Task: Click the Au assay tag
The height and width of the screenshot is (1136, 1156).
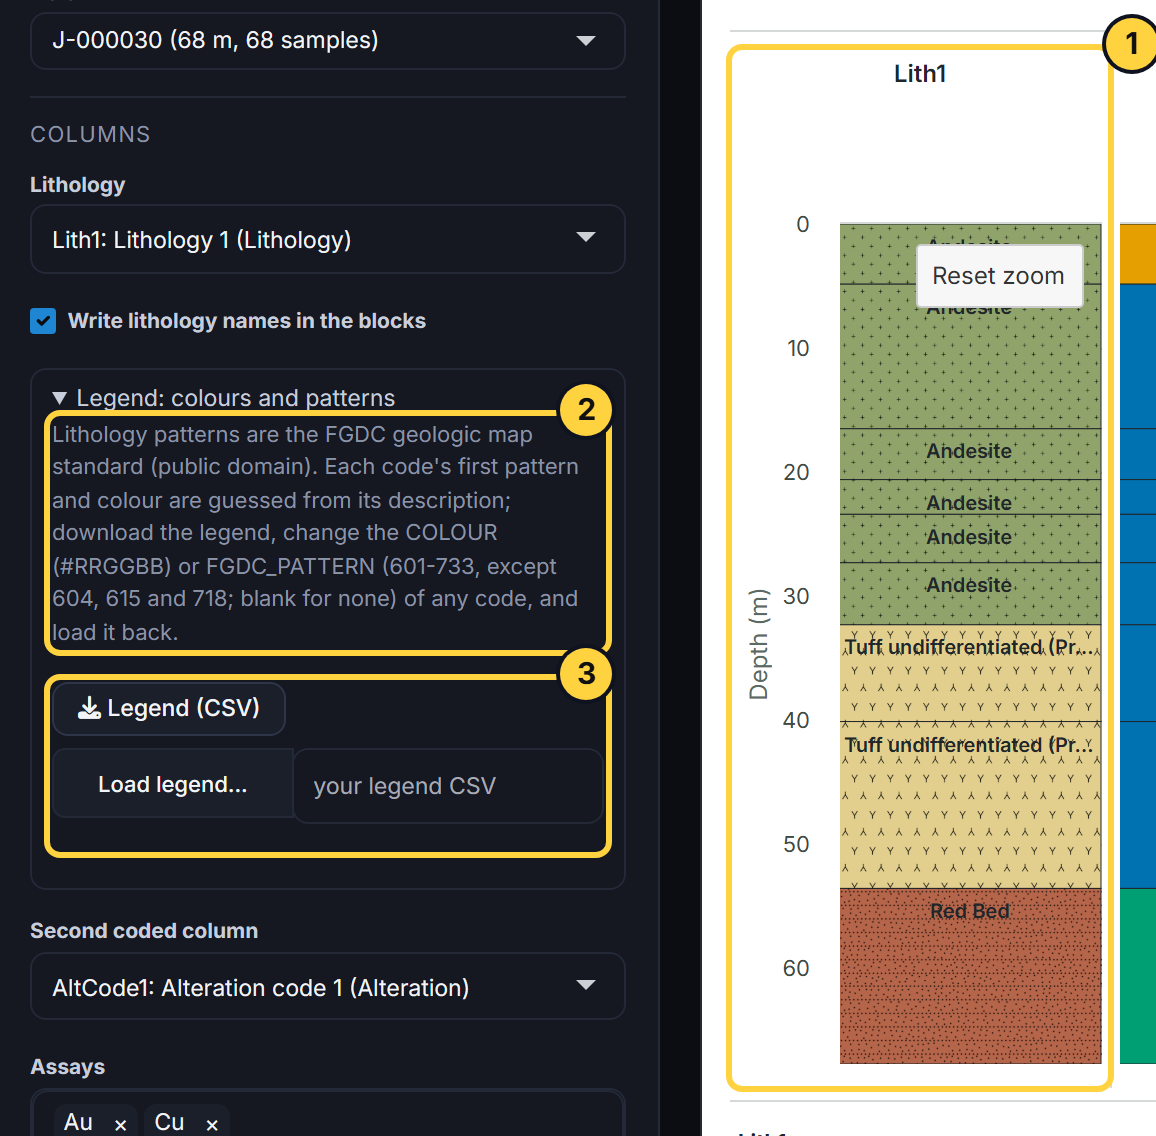Action: (79, 1123)
